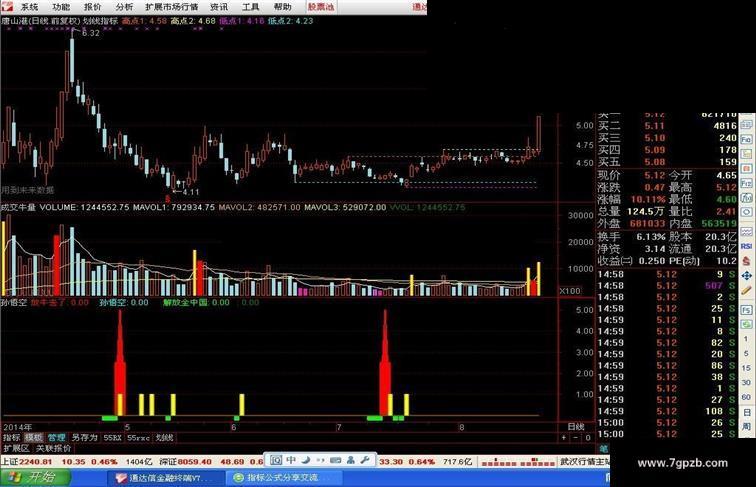
Task: Switch to weekly 周 period button
Action: [746, 426]
